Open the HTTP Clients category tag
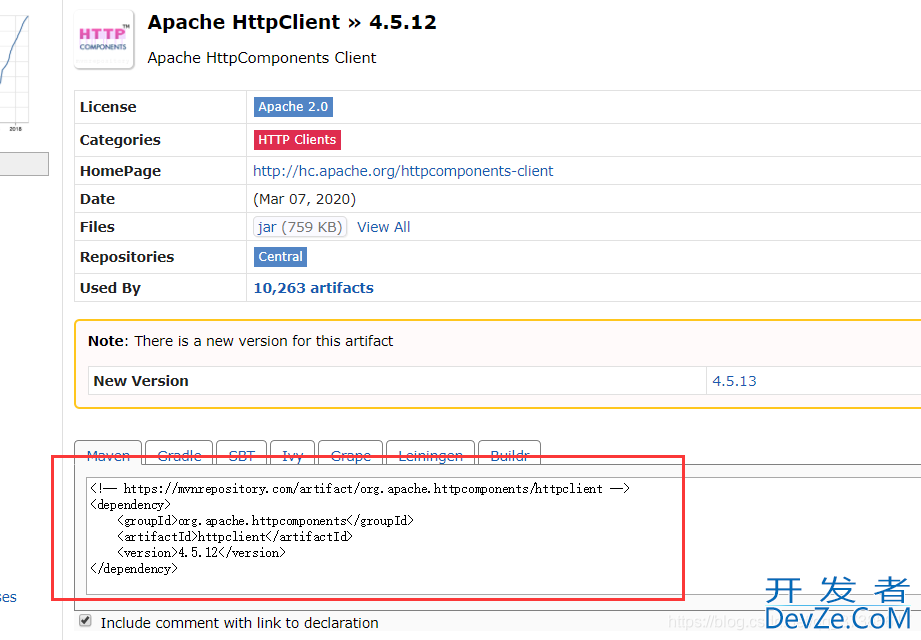The height and width of the screenshot is (640, 921). [x=297, y=140]
